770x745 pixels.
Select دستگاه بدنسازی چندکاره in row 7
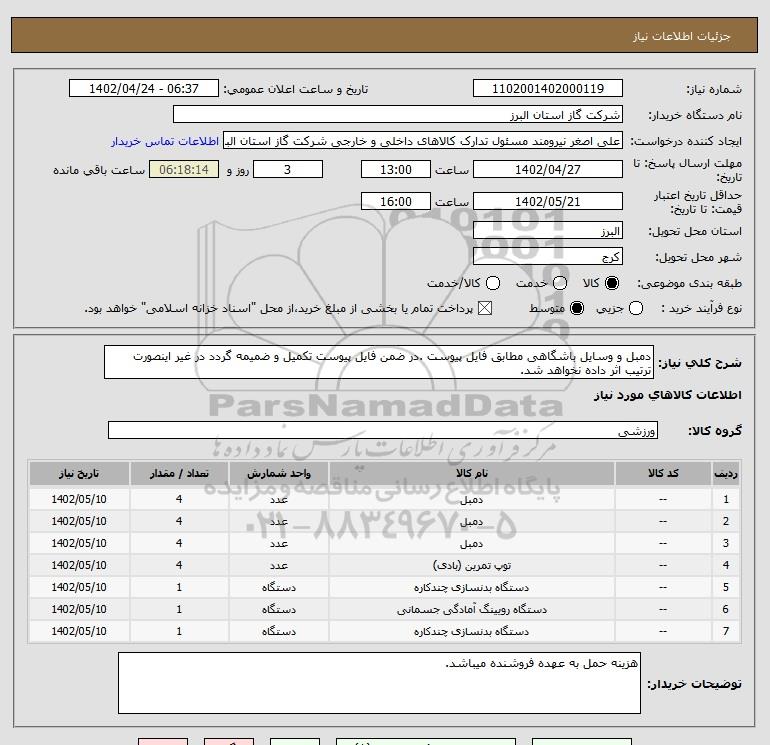tap(471, 632)
